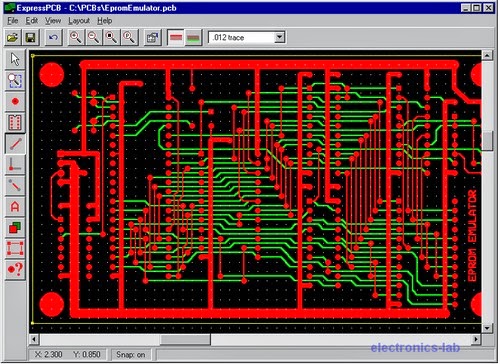Viewport: 500px width, 364px height.
Task: Select the place pad tool
Action: pos(15,101)
